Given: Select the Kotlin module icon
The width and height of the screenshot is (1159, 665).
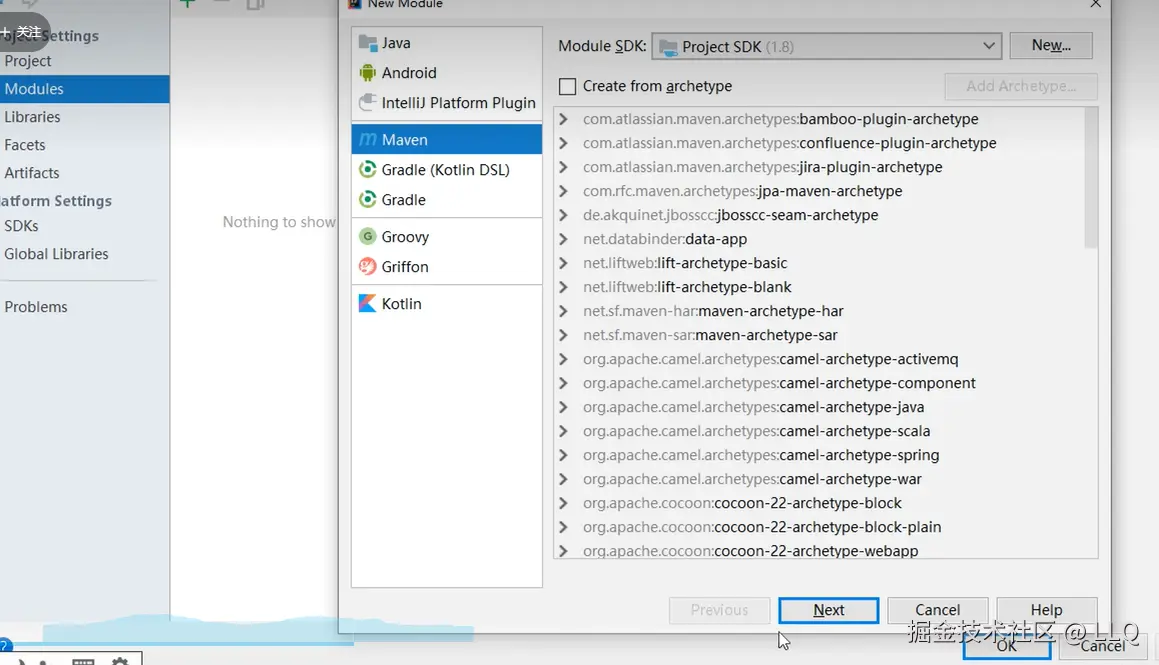Looking at the screenshot, I should pos(367,304).
